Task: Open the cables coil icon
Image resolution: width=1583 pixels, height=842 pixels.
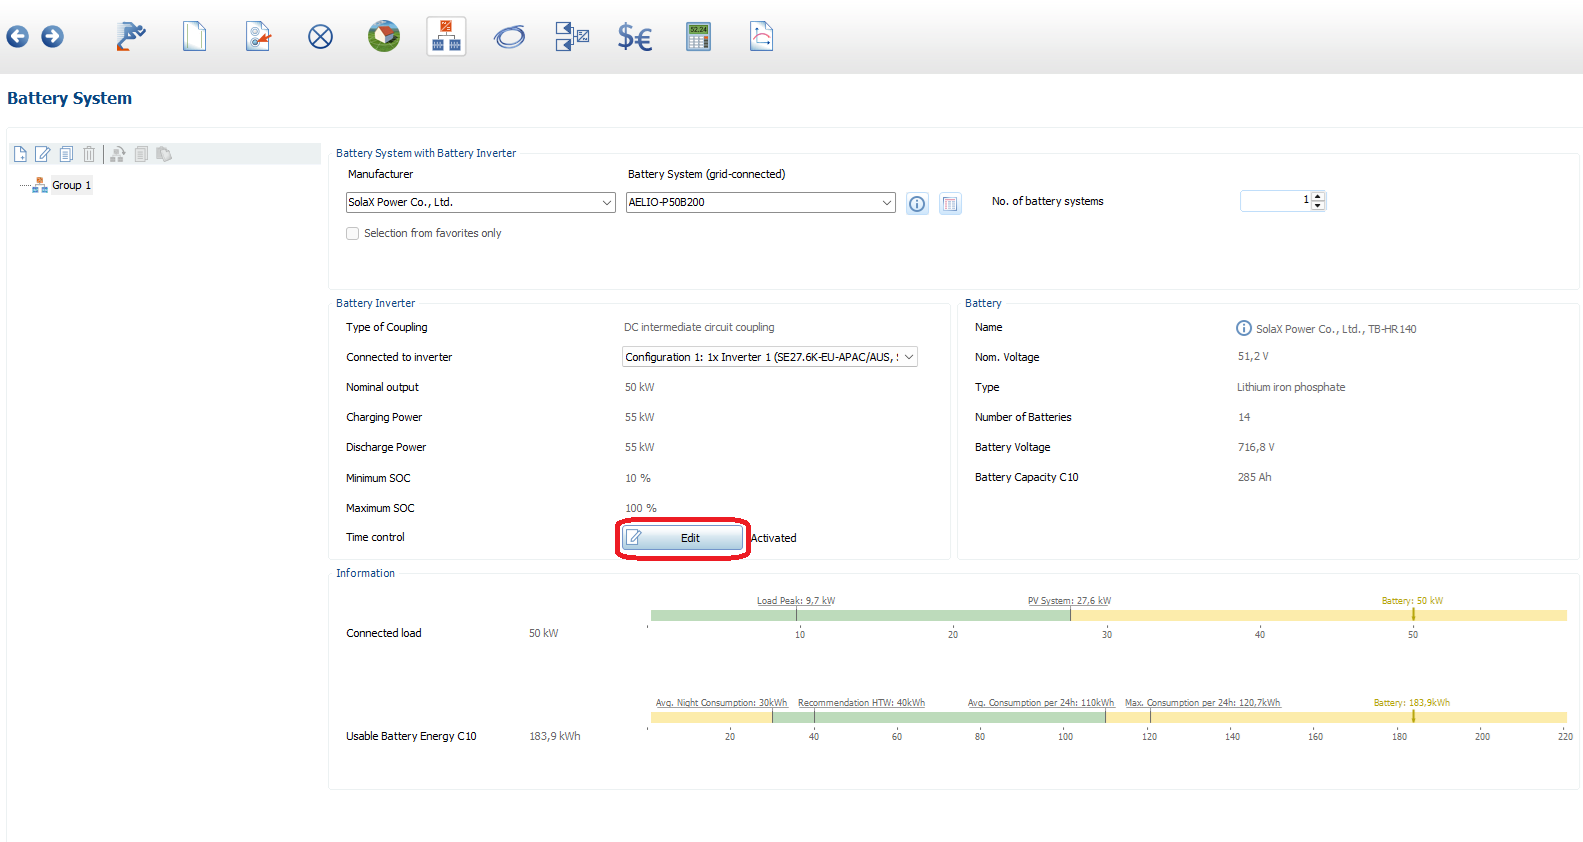Action: 509,37
